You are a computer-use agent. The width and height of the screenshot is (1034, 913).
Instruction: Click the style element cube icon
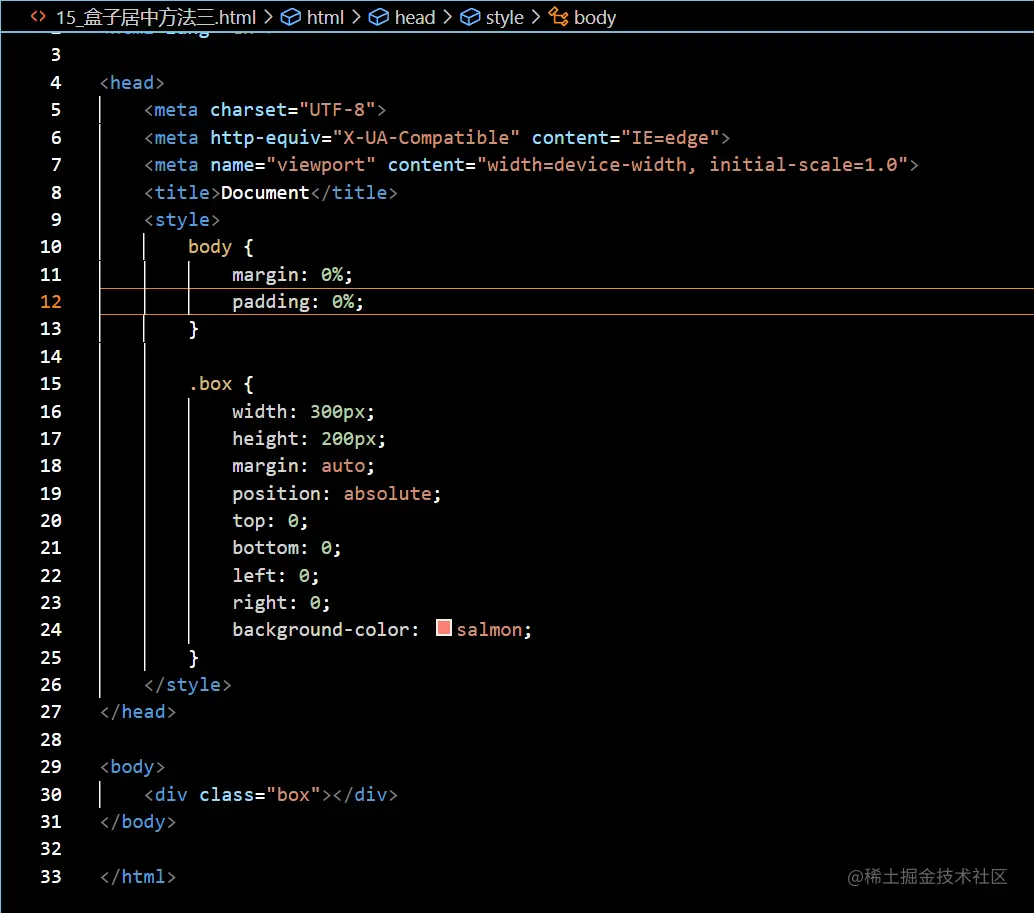470,17
